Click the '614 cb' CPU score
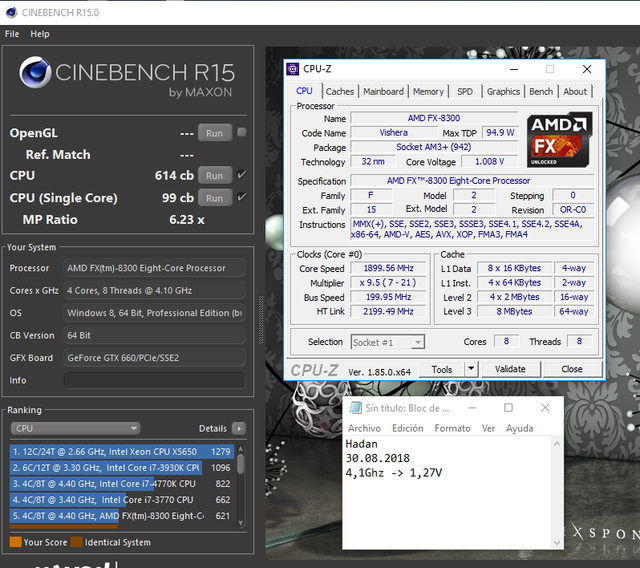Image resolution: width=640 pixels, height=568 pixels. [x=174, y=175]
